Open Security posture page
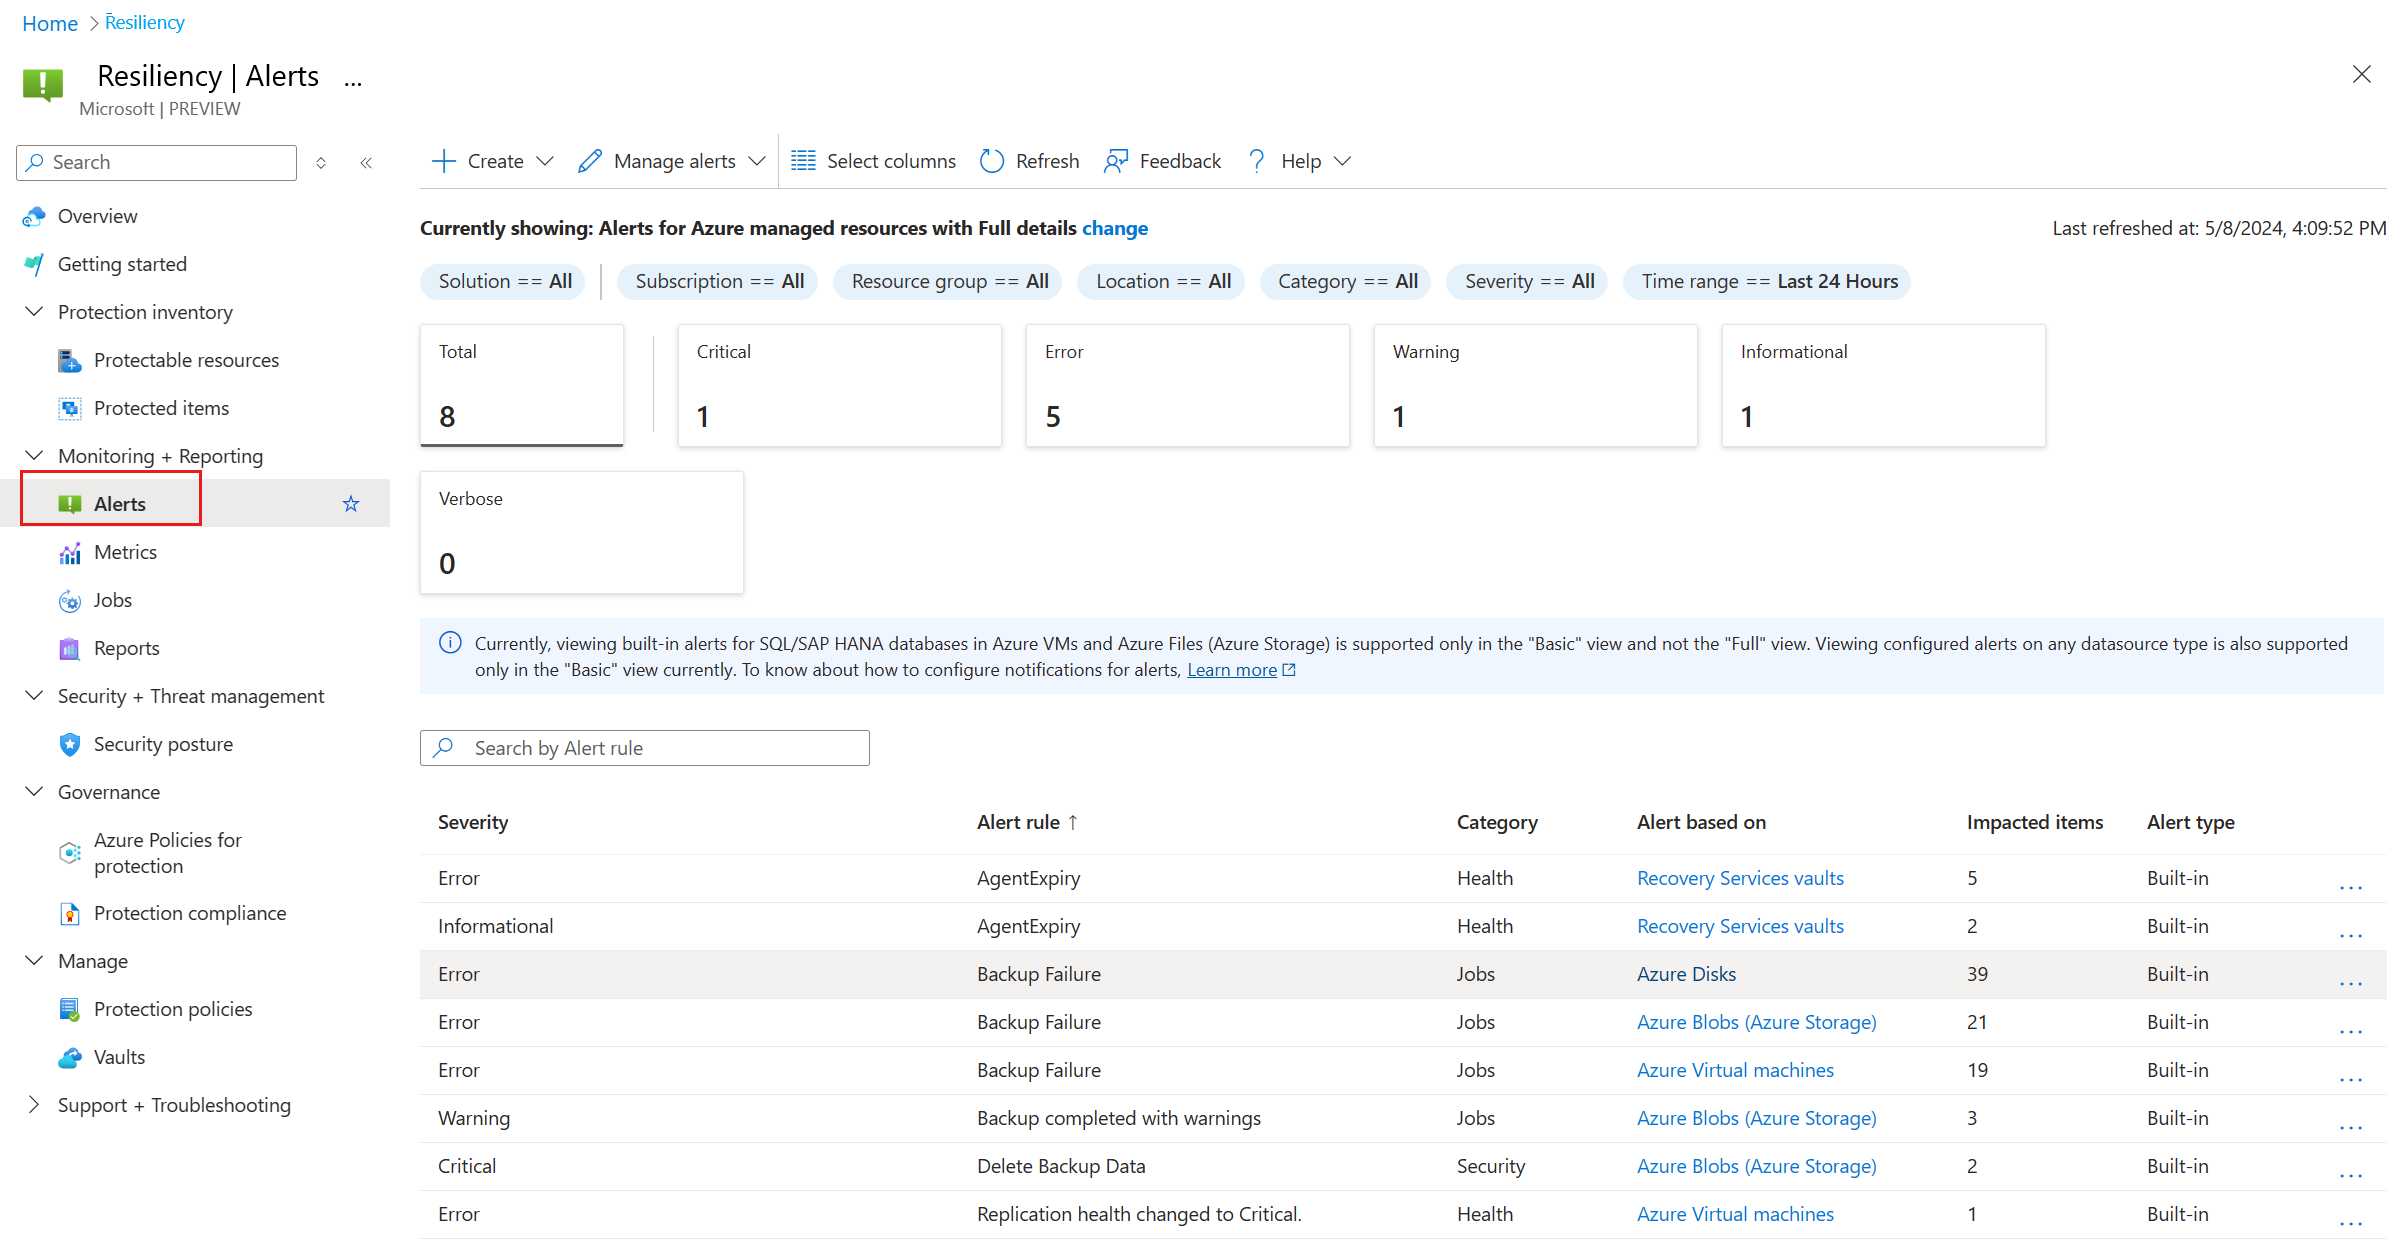2398x1246 pixels. (163, 744)
